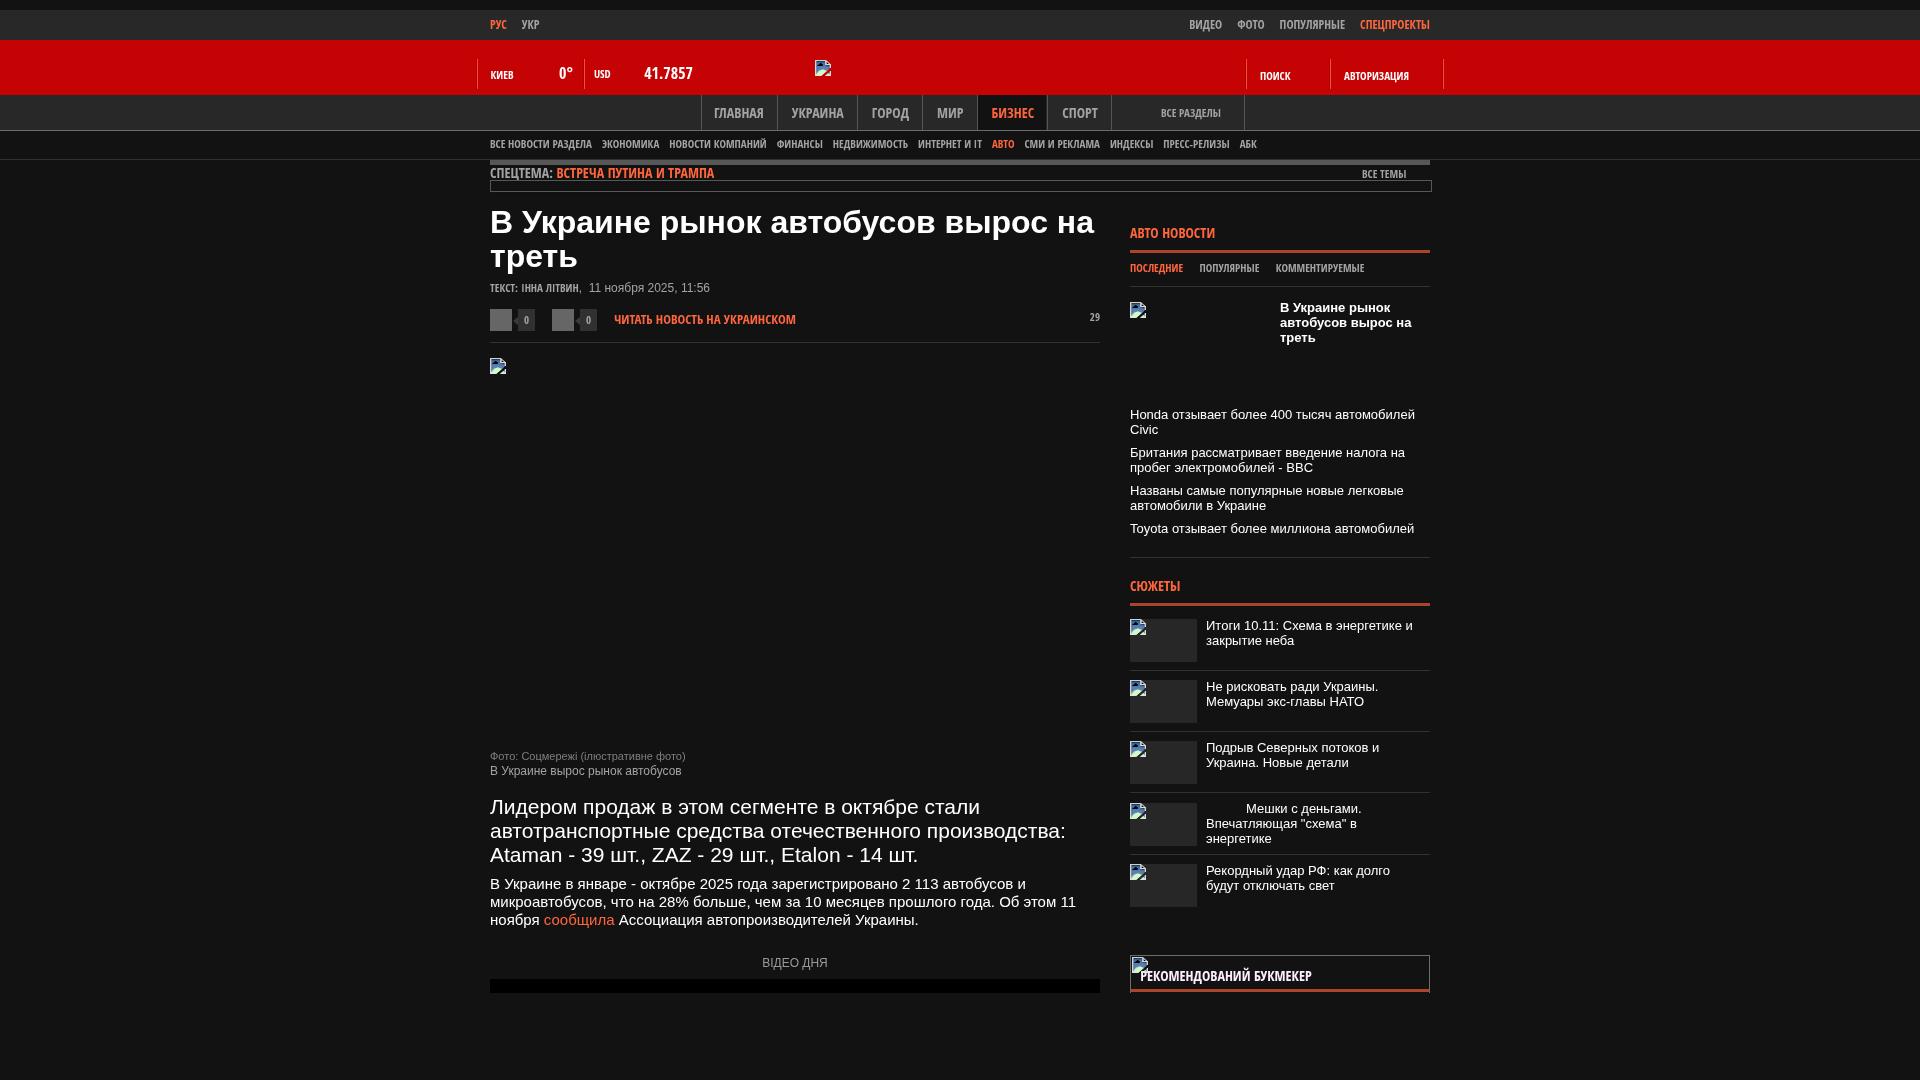Click the second gray share button
This screenshot has height=1080, width=1920.
pos(563,320)
